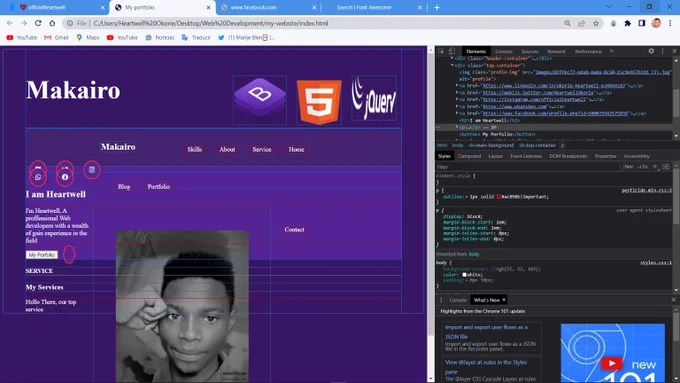Open the pesticide.min.css source link
The image size is (680, 383).
click(x=647, y=190)
